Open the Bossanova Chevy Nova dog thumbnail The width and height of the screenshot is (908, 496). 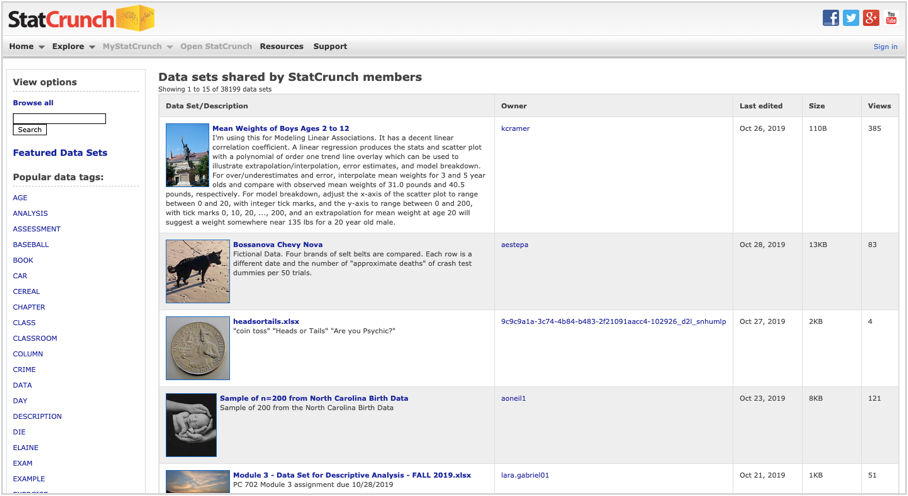click(198, 271)
